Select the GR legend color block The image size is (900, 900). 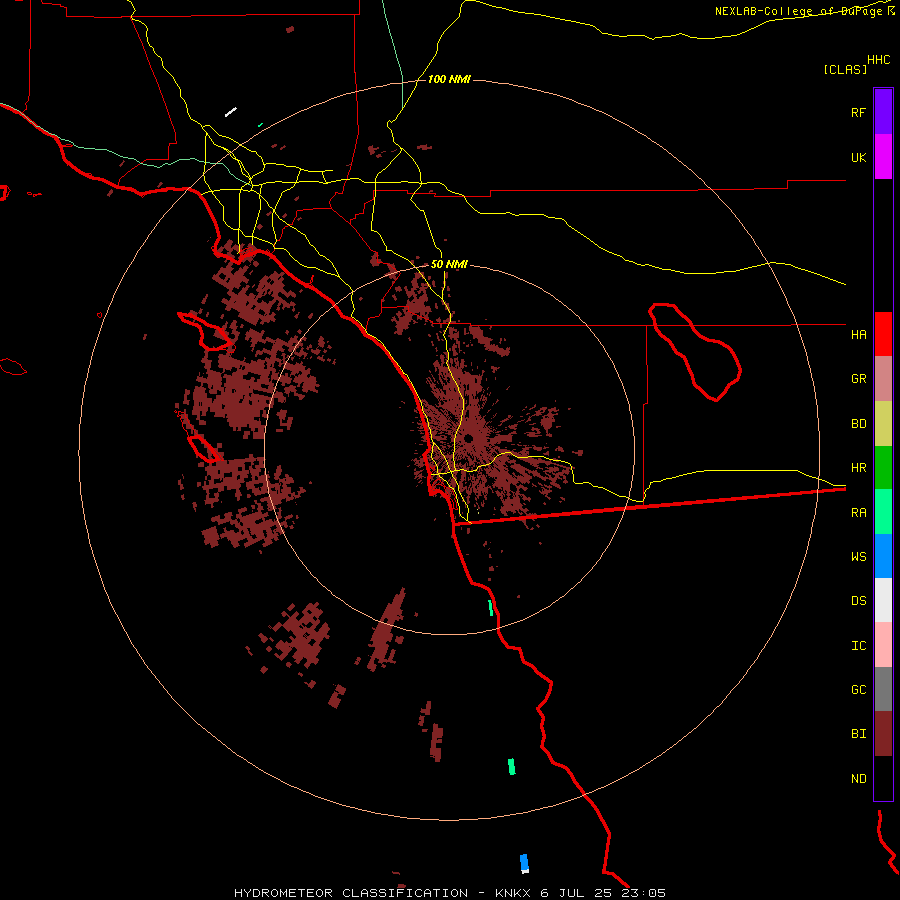point(883,379)
